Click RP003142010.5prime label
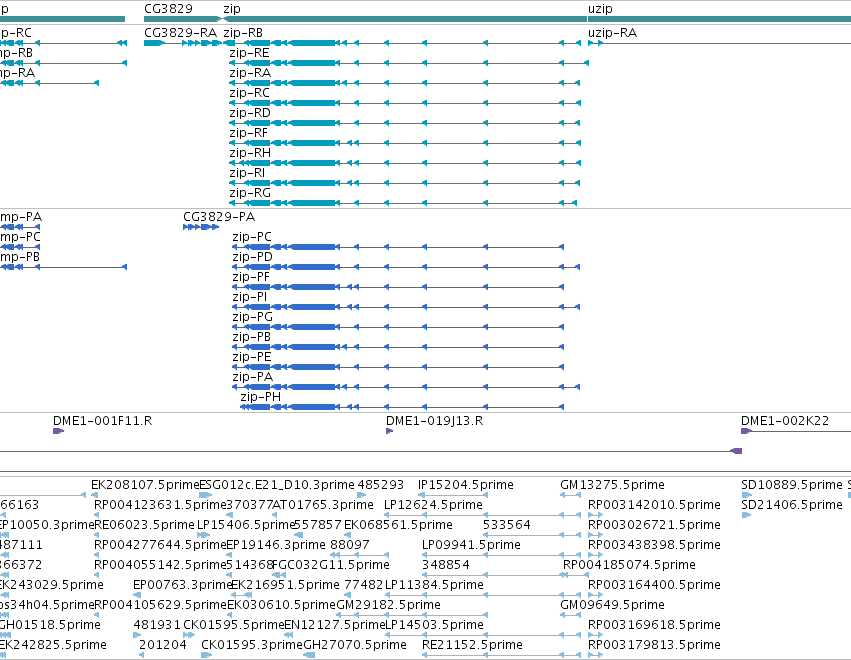Viewport: 851px width, 660px height. [x=655, y=505]
